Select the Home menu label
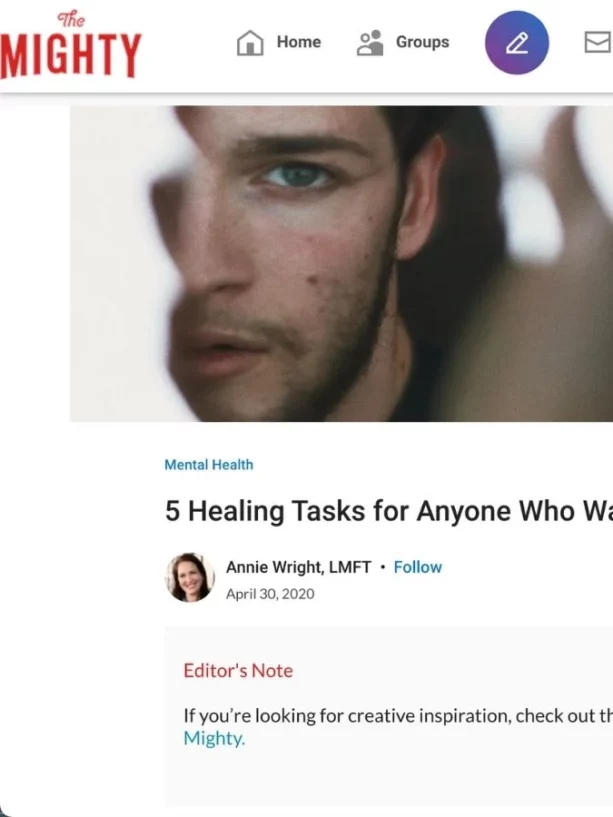This screenshot has width=613, height=817. (299, 42)
